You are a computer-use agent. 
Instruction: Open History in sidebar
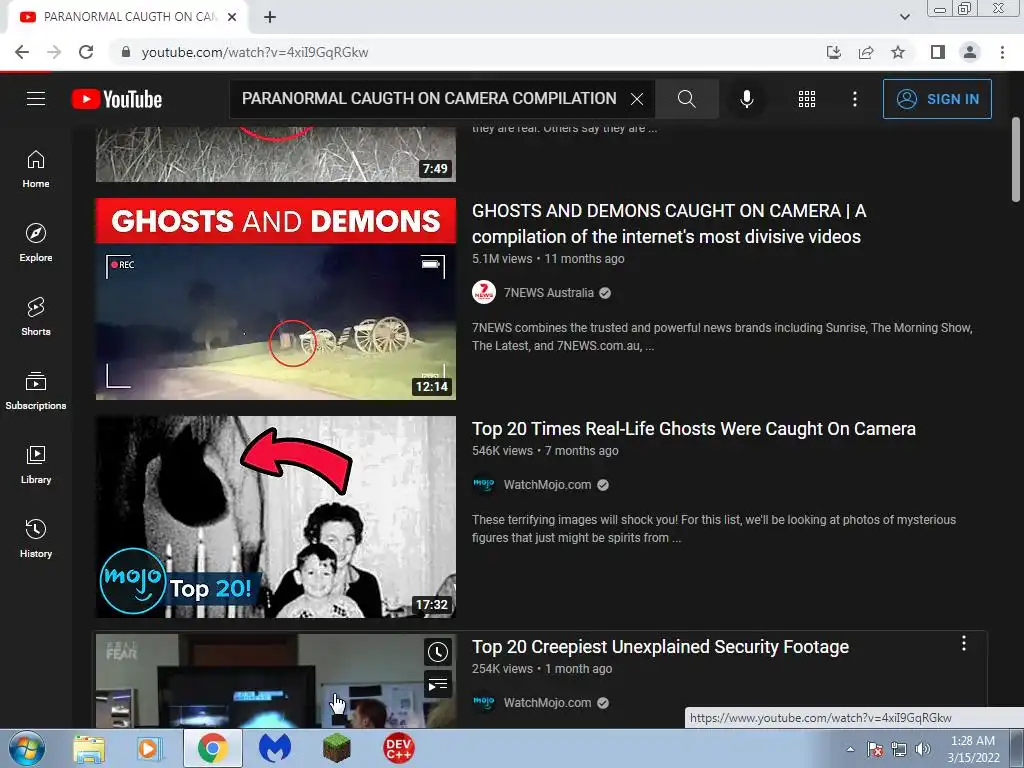point(36,539)
